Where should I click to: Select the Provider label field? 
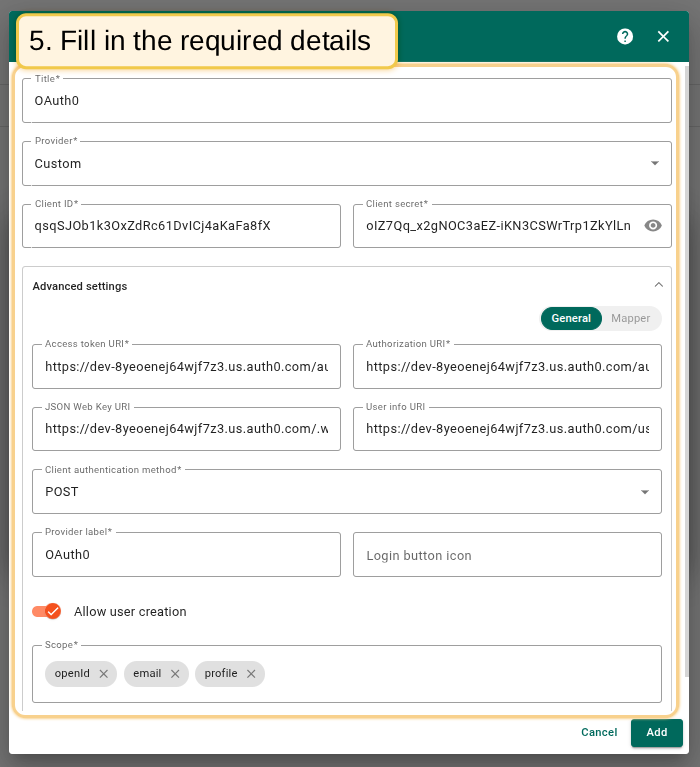tap(186, 555)
